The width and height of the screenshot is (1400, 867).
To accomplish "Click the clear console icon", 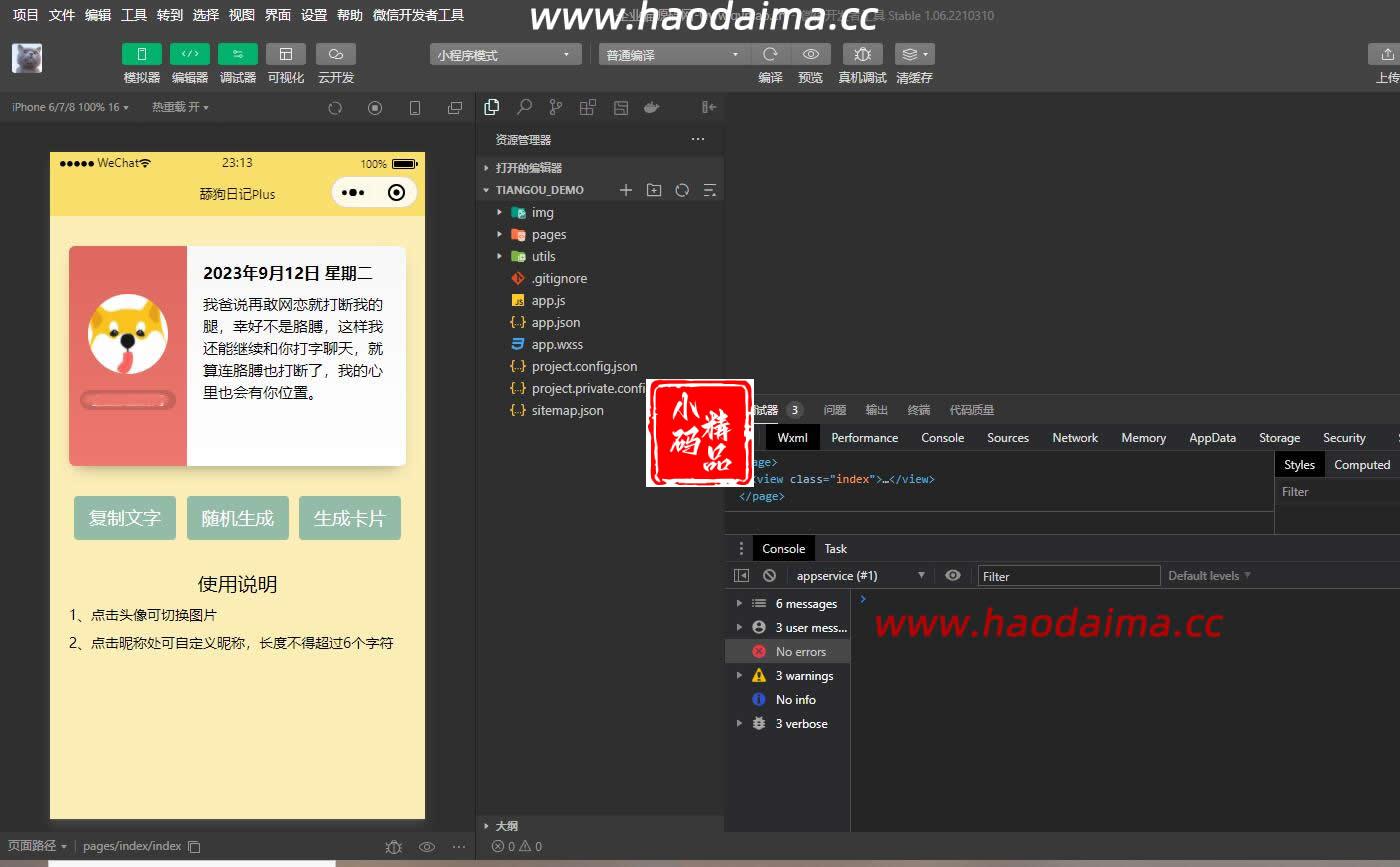I will tap(769, 576).
